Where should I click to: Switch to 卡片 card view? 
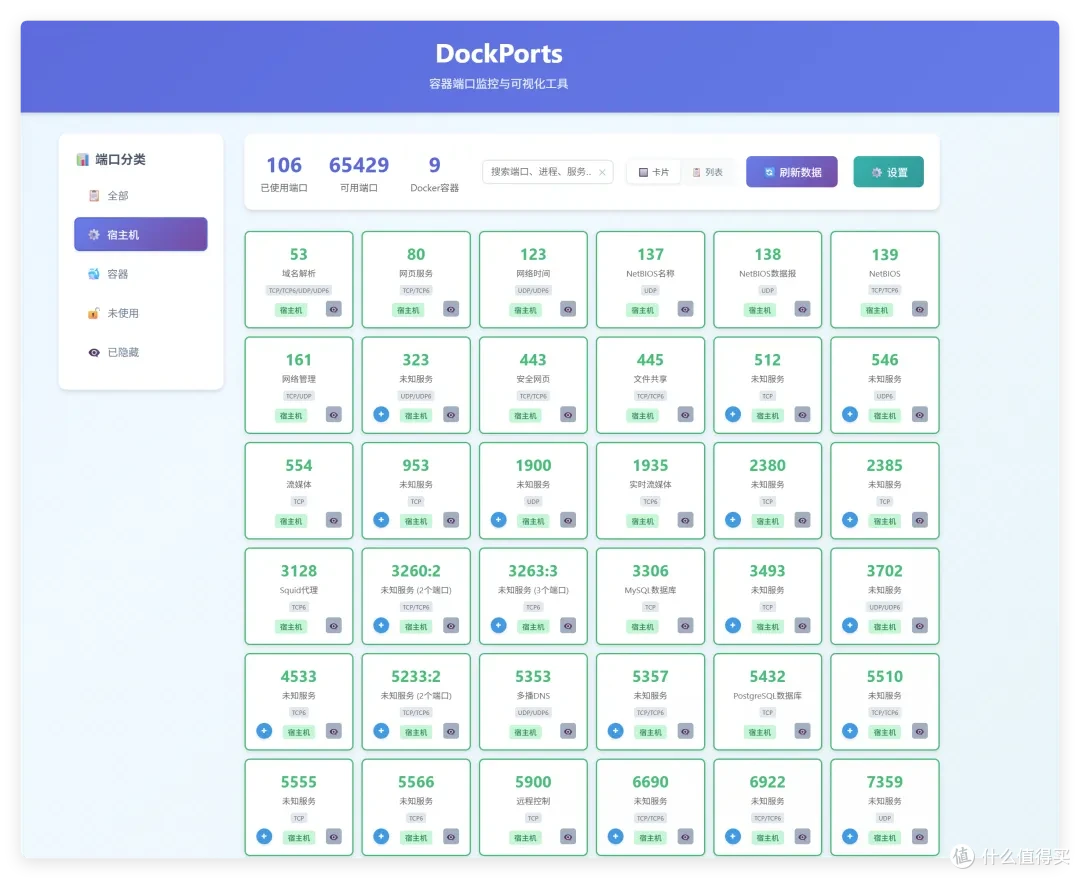click(x=654, y=172)
